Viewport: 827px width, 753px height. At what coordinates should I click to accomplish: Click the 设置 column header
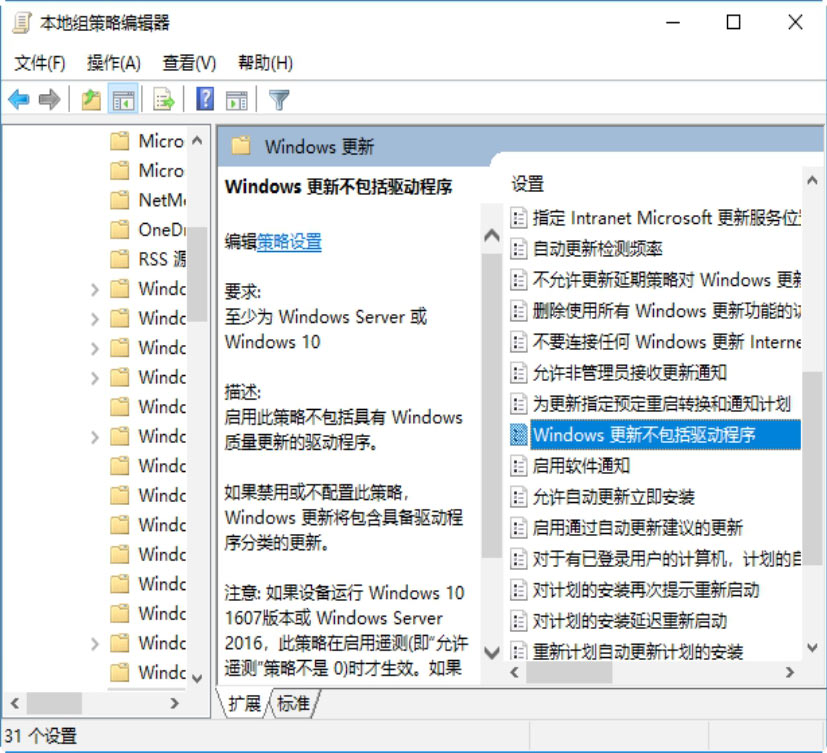(527, 184)
